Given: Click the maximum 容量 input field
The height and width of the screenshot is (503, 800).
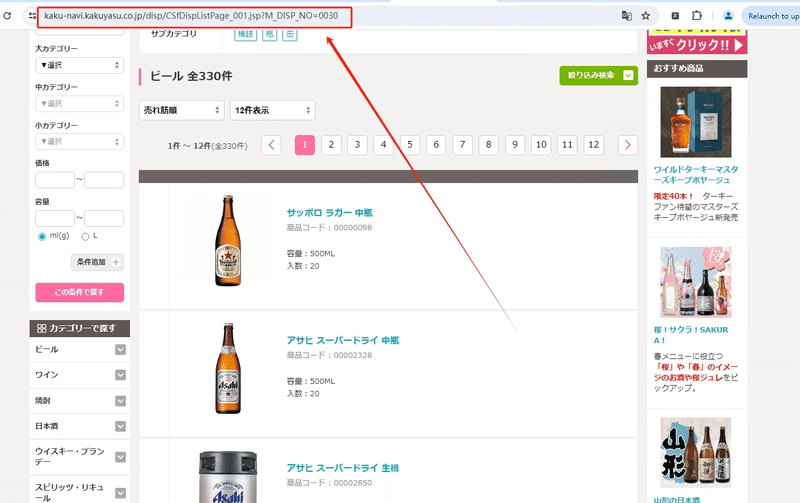Looking at the screenshot, I should 104,218.
